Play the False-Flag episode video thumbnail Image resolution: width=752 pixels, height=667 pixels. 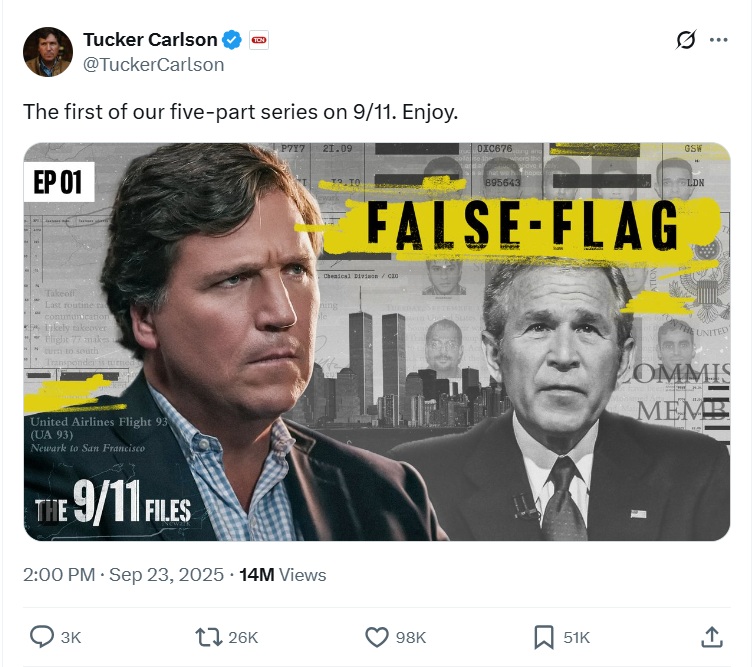pyautogui.click(x=376, y=341)
